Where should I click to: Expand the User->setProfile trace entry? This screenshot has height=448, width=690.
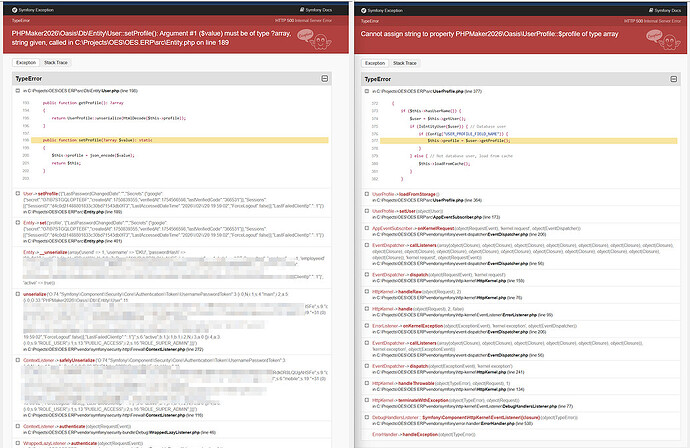[18, 193]
